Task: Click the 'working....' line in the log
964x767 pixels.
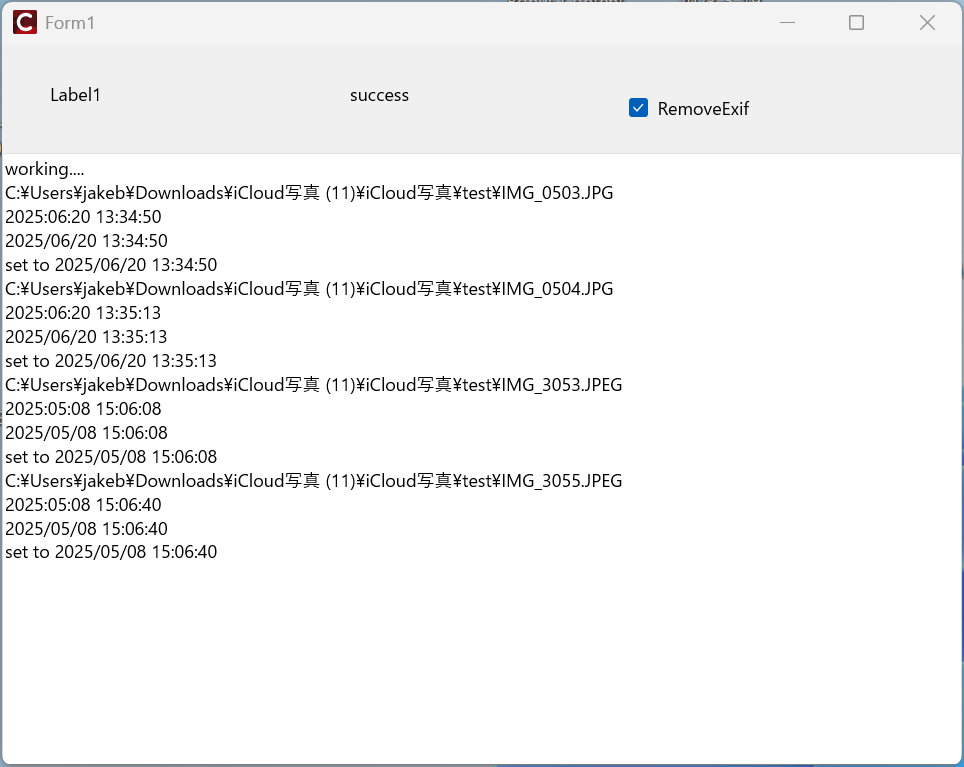Action: point(44,169)
